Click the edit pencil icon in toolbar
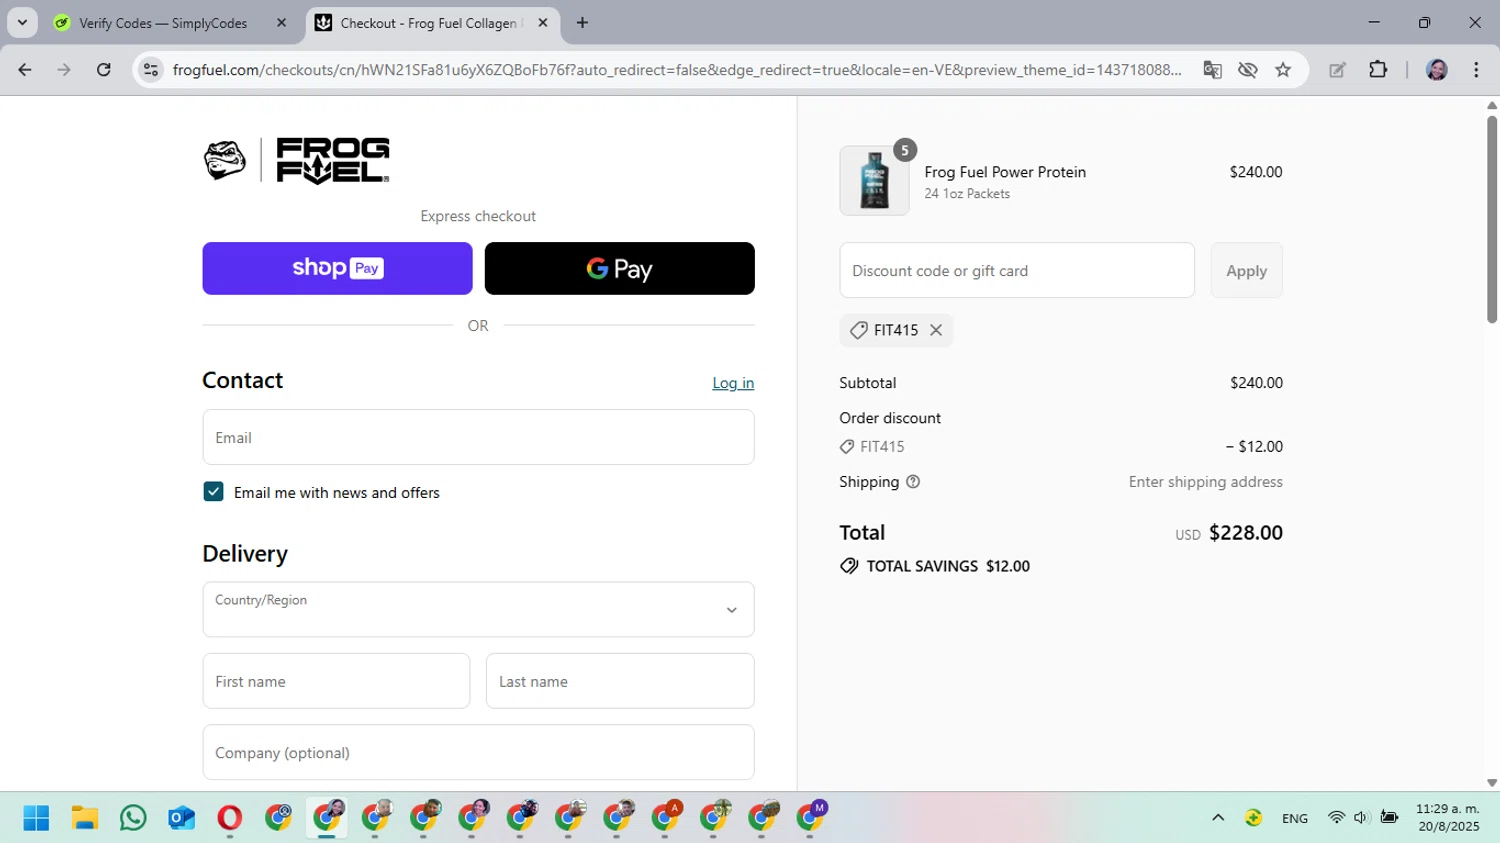This screenshot has height=843, width=1500. click(x=1337, y=70)
